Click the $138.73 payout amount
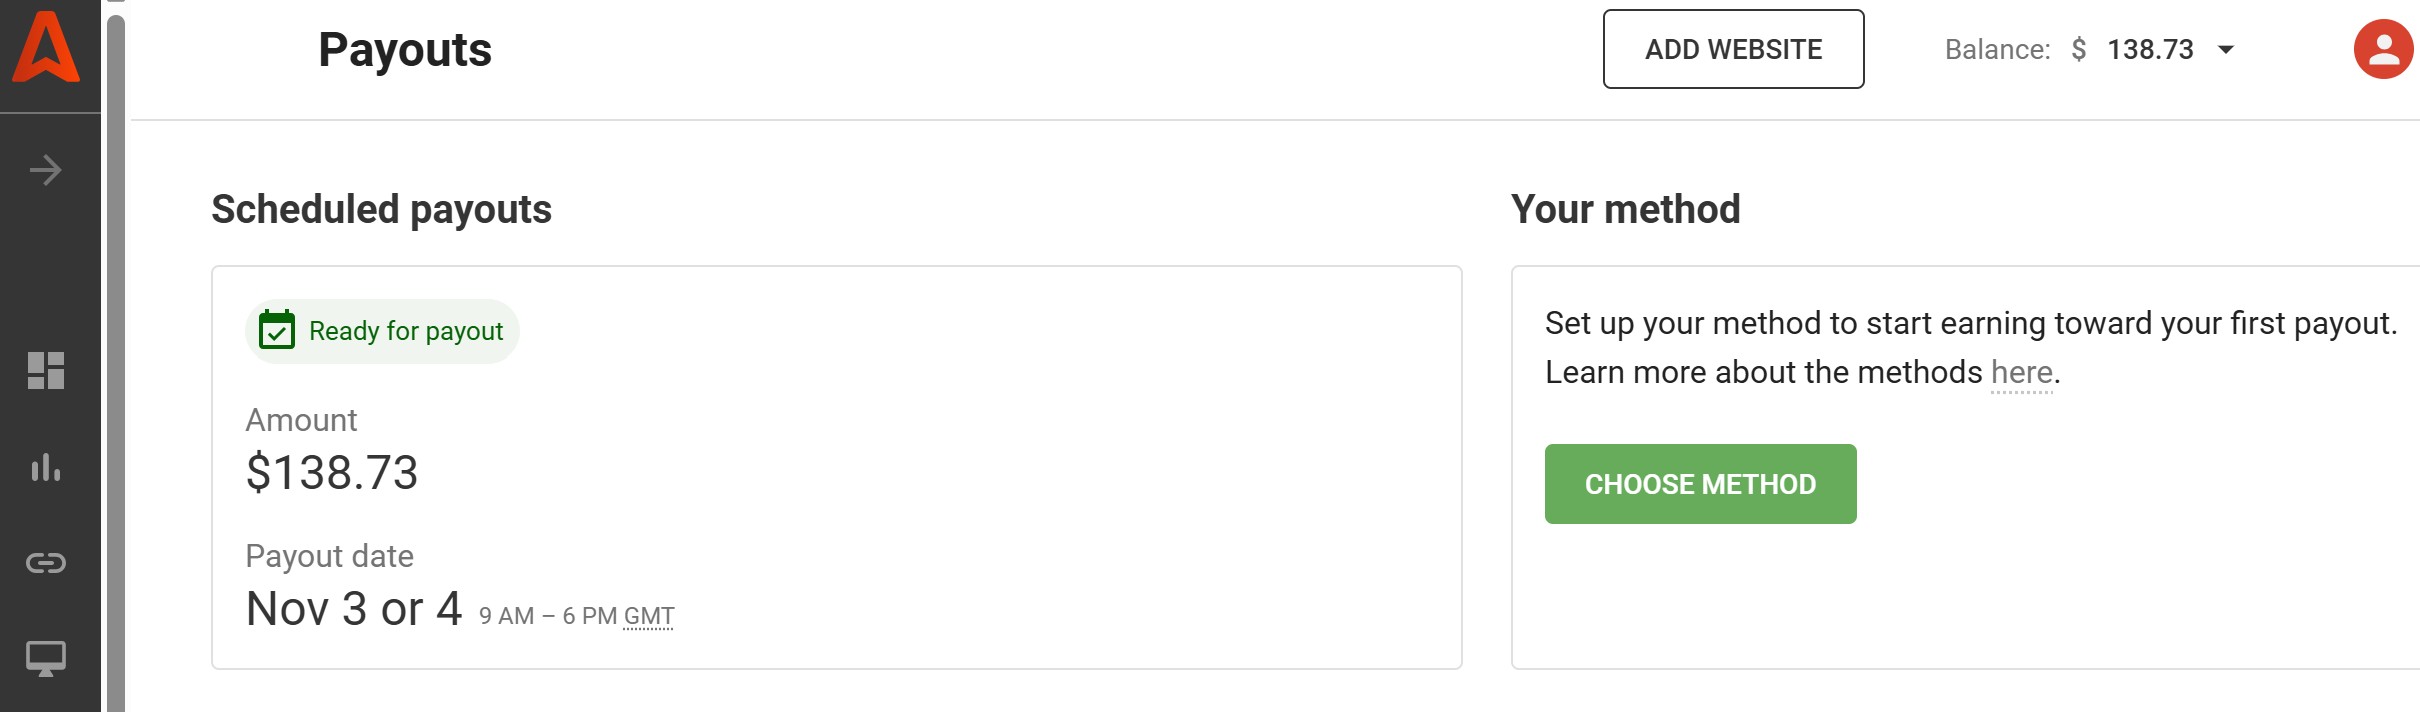Screen dimensions: 2420x712 [332, 472]
